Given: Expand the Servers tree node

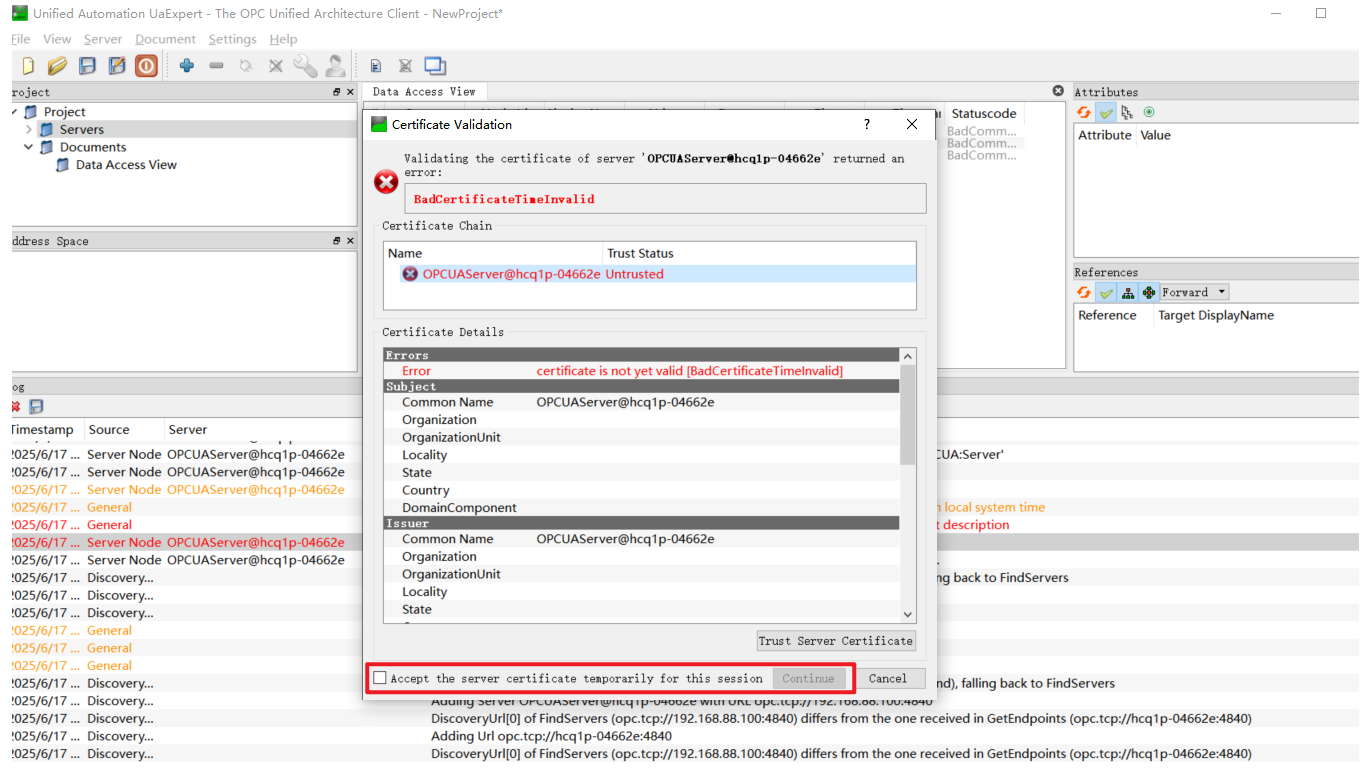Looking at the screenshot, I should (x=28, y=129).
